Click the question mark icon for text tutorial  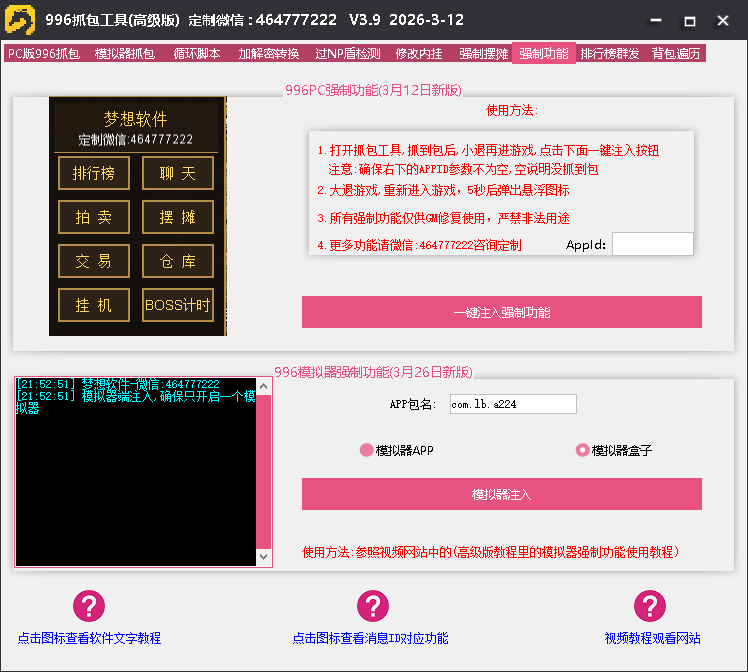click(x=89, y=606)
